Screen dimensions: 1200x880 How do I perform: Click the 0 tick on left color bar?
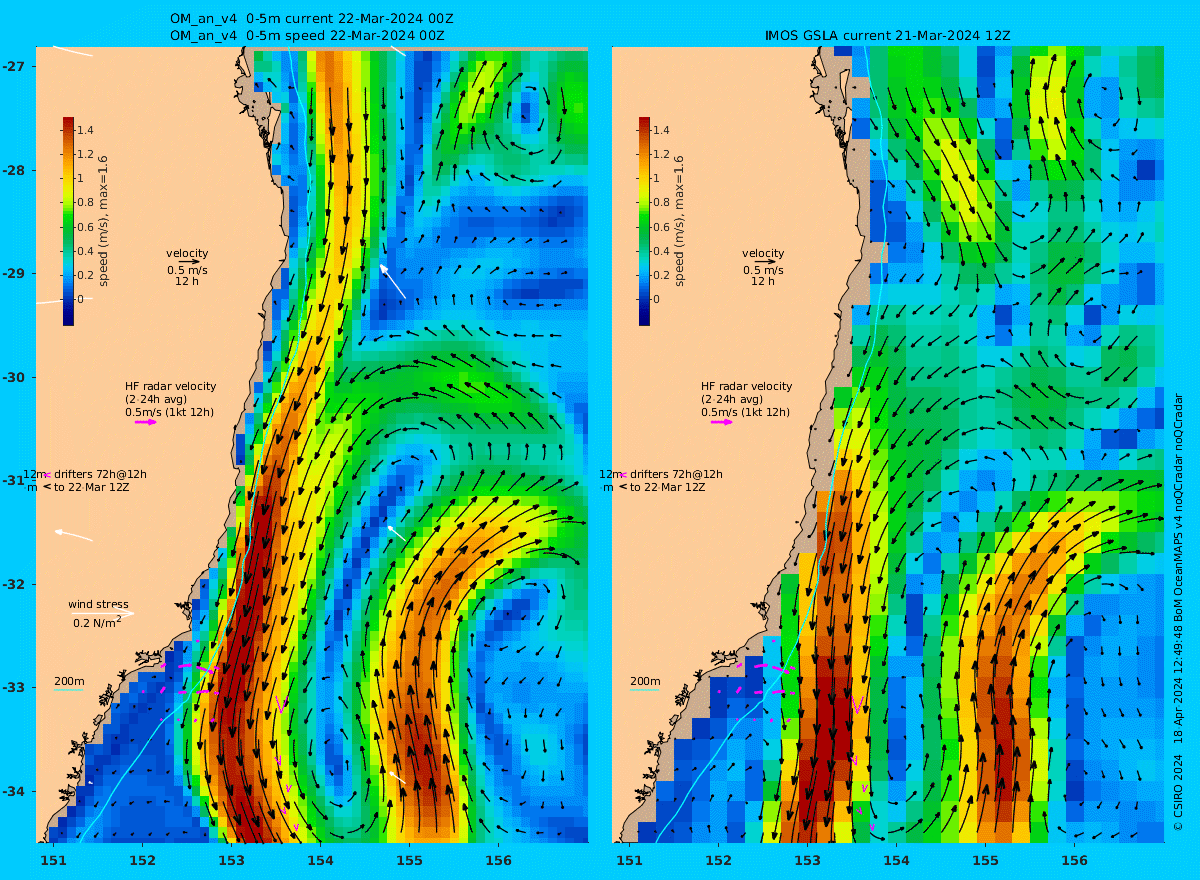[x=81, y=299]
